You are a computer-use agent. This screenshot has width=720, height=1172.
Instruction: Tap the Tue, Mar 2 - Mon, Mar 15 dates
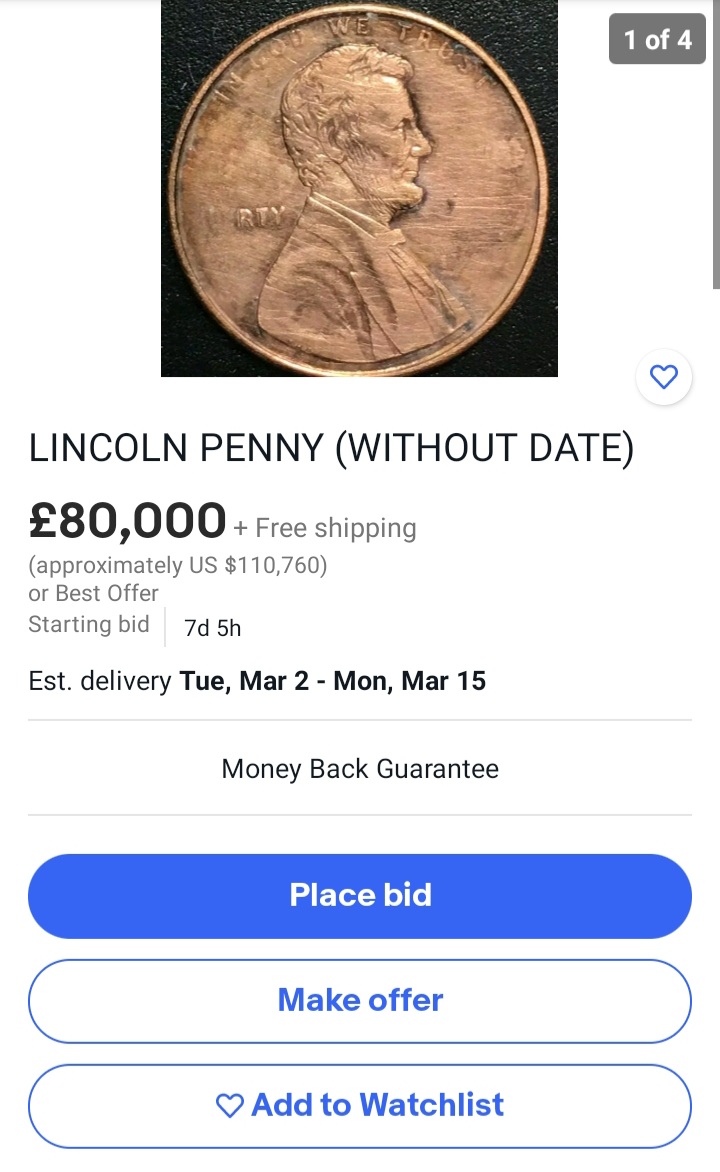(333, 682)
